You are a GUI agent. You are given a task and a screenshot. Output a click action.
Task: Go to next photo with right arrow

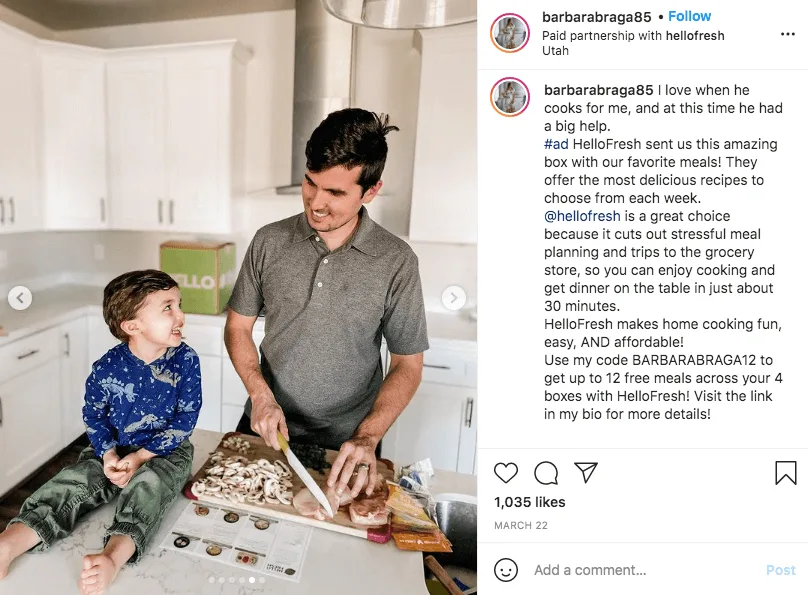click(x=453, y=298)
